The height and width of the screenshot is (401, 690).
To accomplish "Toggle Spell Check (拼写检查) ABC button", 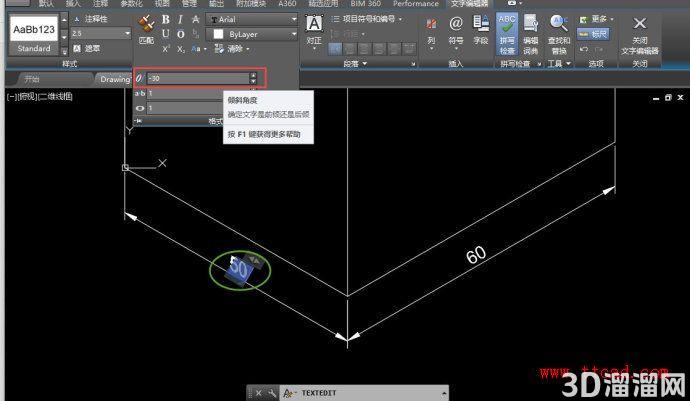I will point(506,34).
